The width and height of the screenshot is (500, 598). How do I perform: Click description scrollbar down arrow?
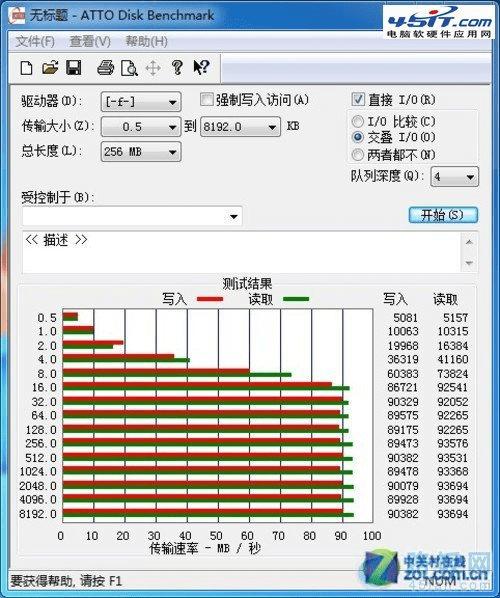point(469,263)
